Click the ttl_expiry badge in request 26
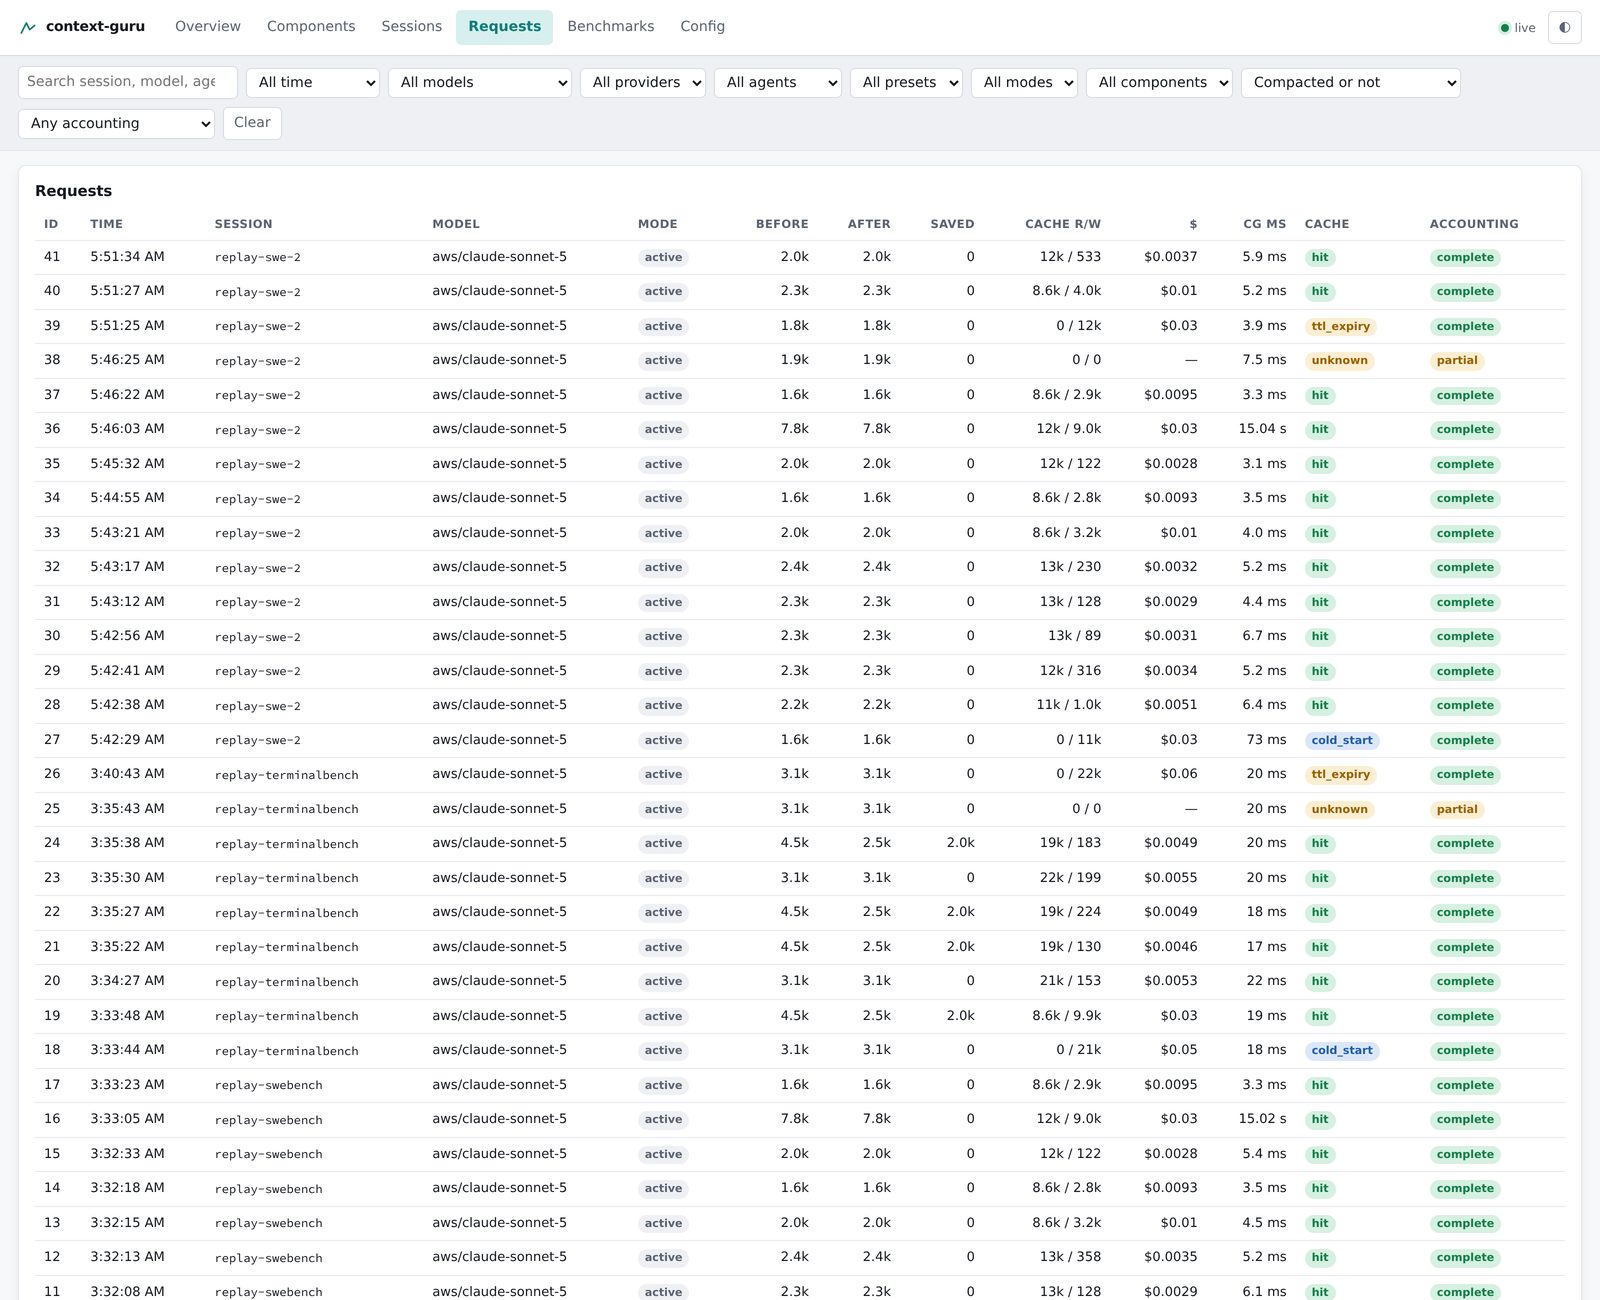 pyautogui.click(x=1341, y=775)
